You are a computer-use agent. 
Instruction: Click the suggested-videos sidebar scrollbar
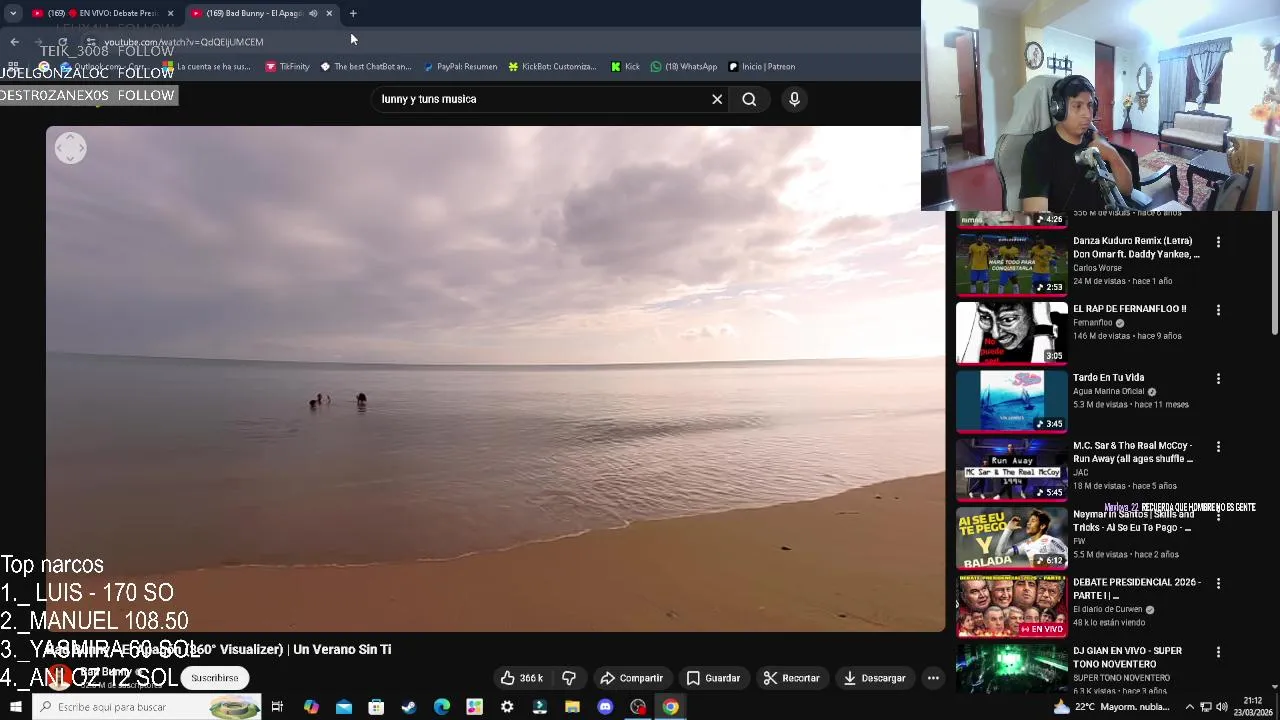pyautogui.click(x=1274, y=272)
